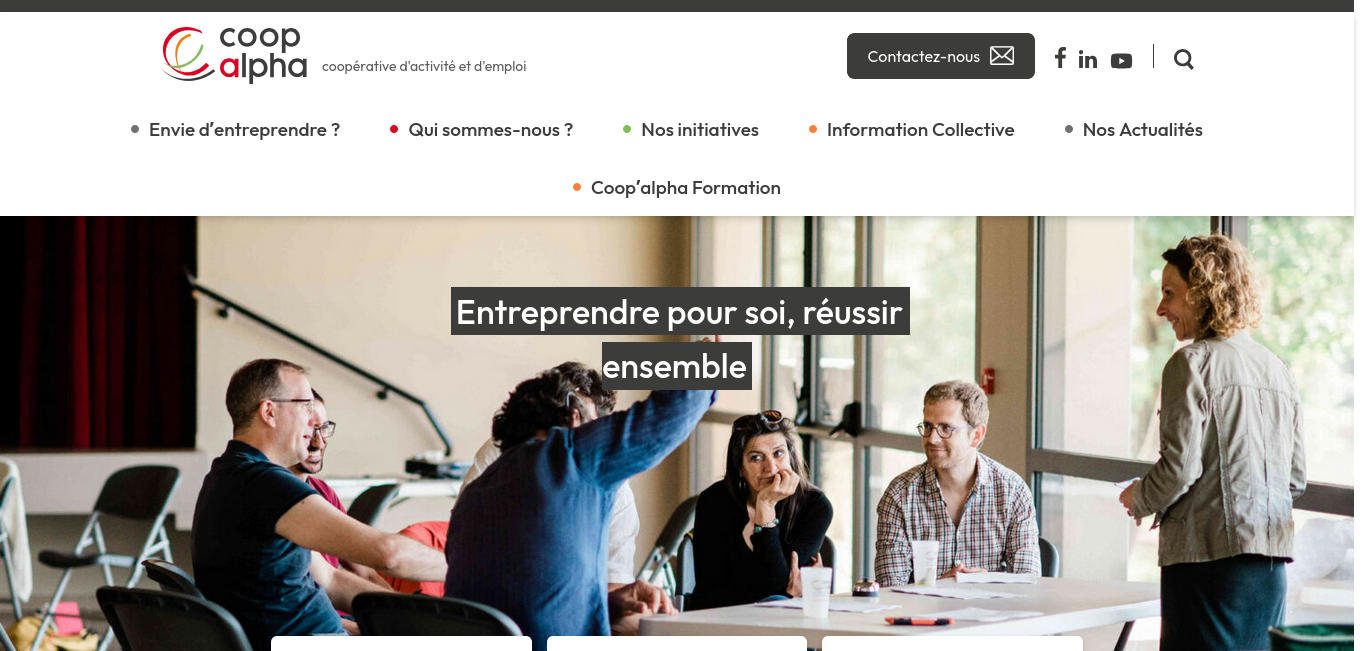Screen dimensions: 1366x651
Task: Open Nos Actualités menu item
Action: click(x=1142, y=130)
